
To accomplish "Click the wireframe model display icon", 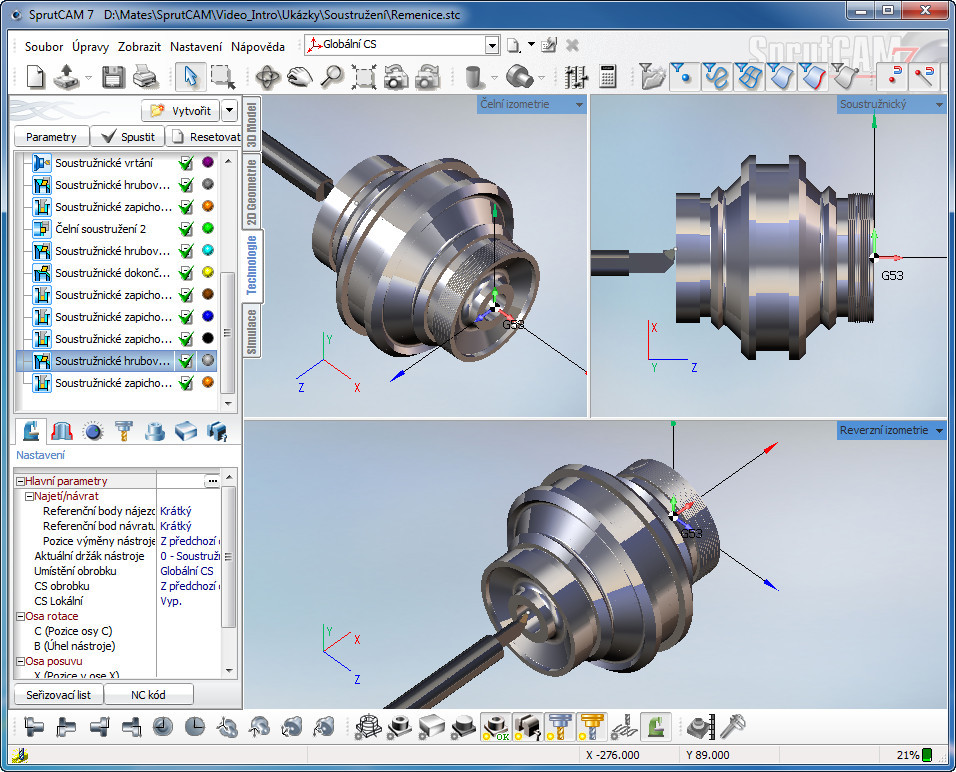I will tap(366, 727).
